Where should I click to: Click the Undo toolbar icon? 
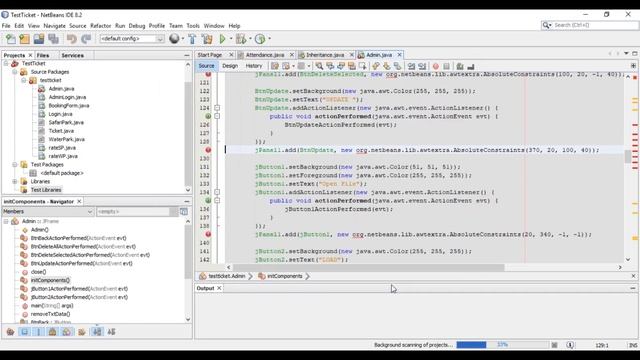(x=72, y=39)
